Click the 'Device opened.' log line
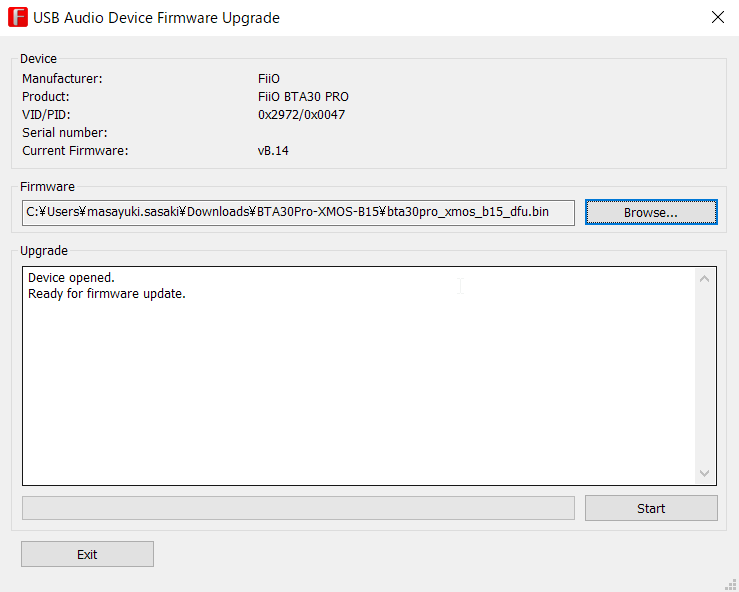 71,278
